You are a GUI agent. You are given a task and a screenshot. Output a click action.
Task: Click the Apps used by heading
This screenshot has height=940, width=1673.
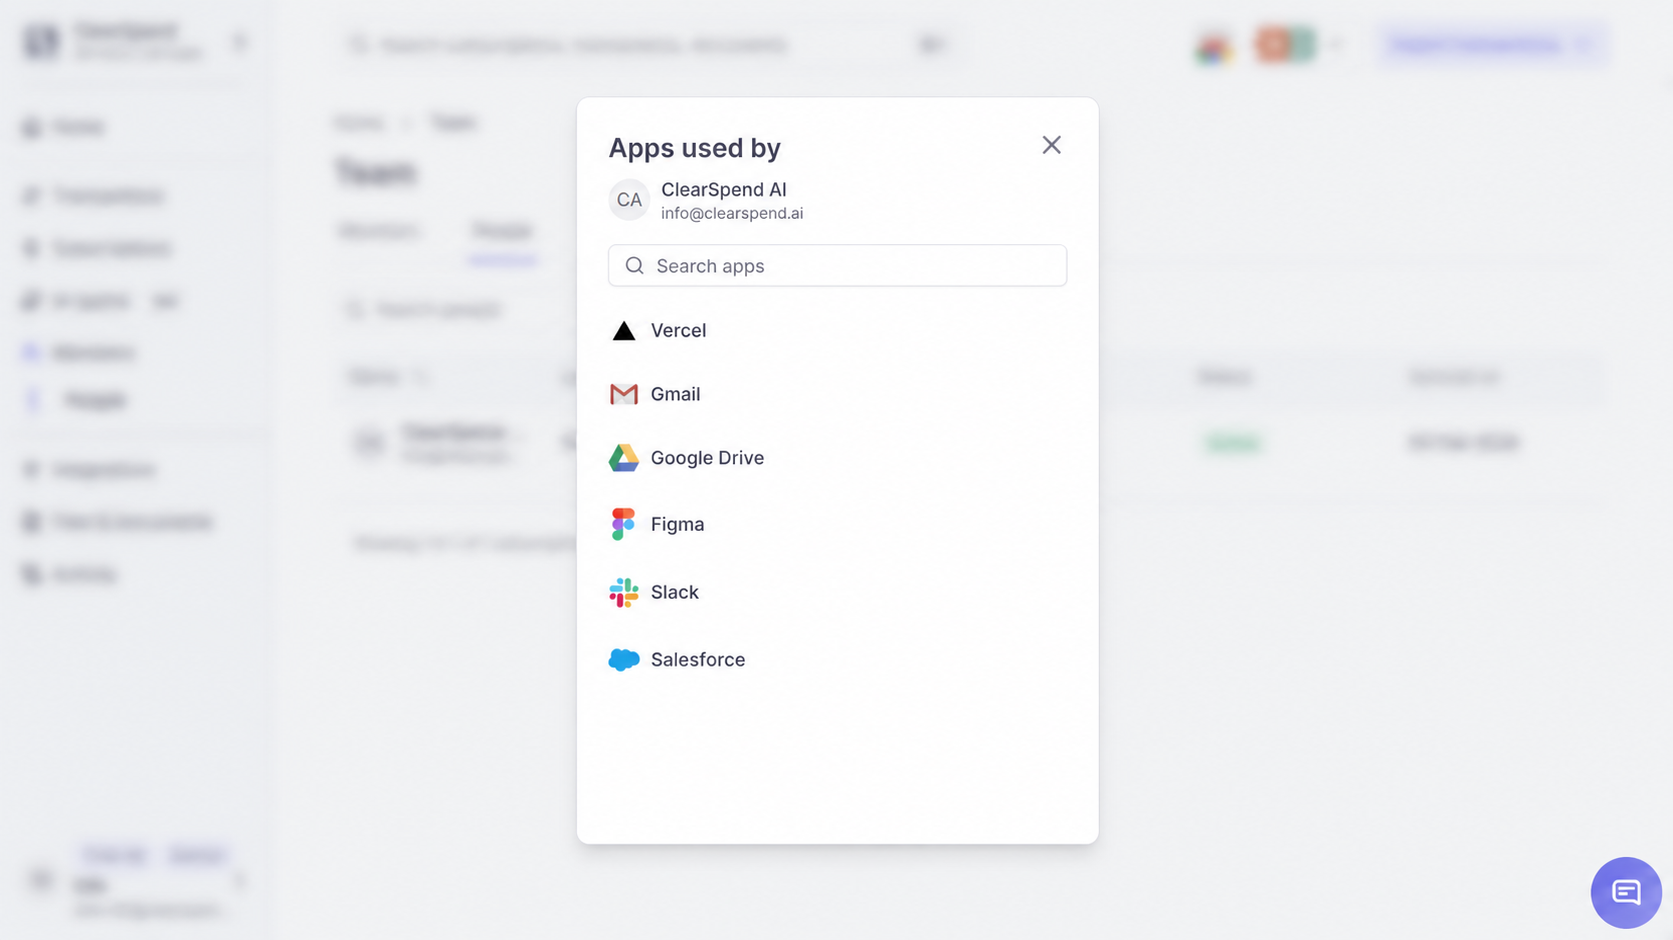click(x=694, y=148)
